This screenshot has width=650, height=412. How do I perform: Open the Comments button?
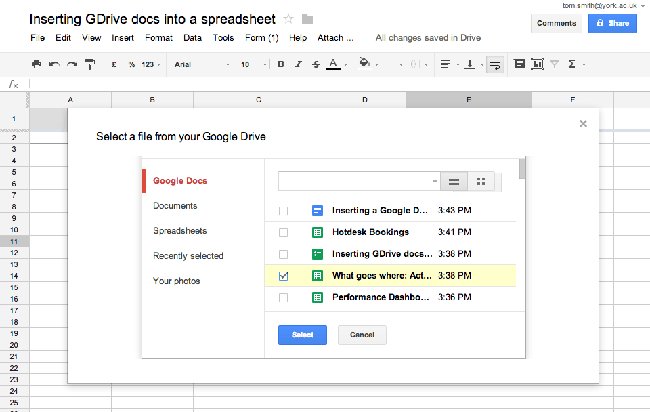coord(556,23)
